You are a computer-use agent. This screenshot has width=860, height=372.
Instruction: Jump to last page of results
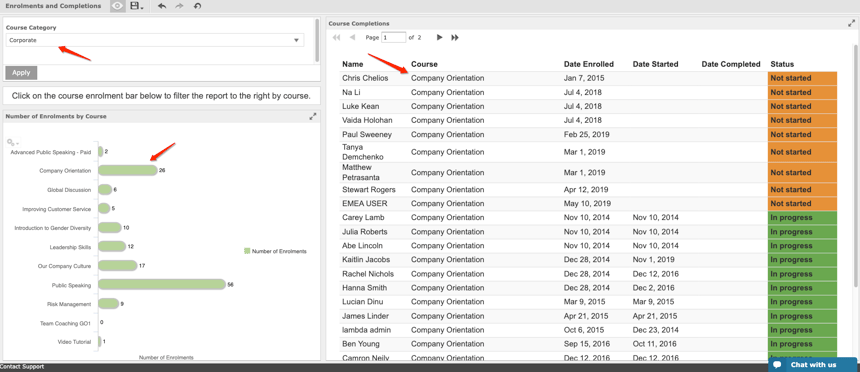(455, 37)
